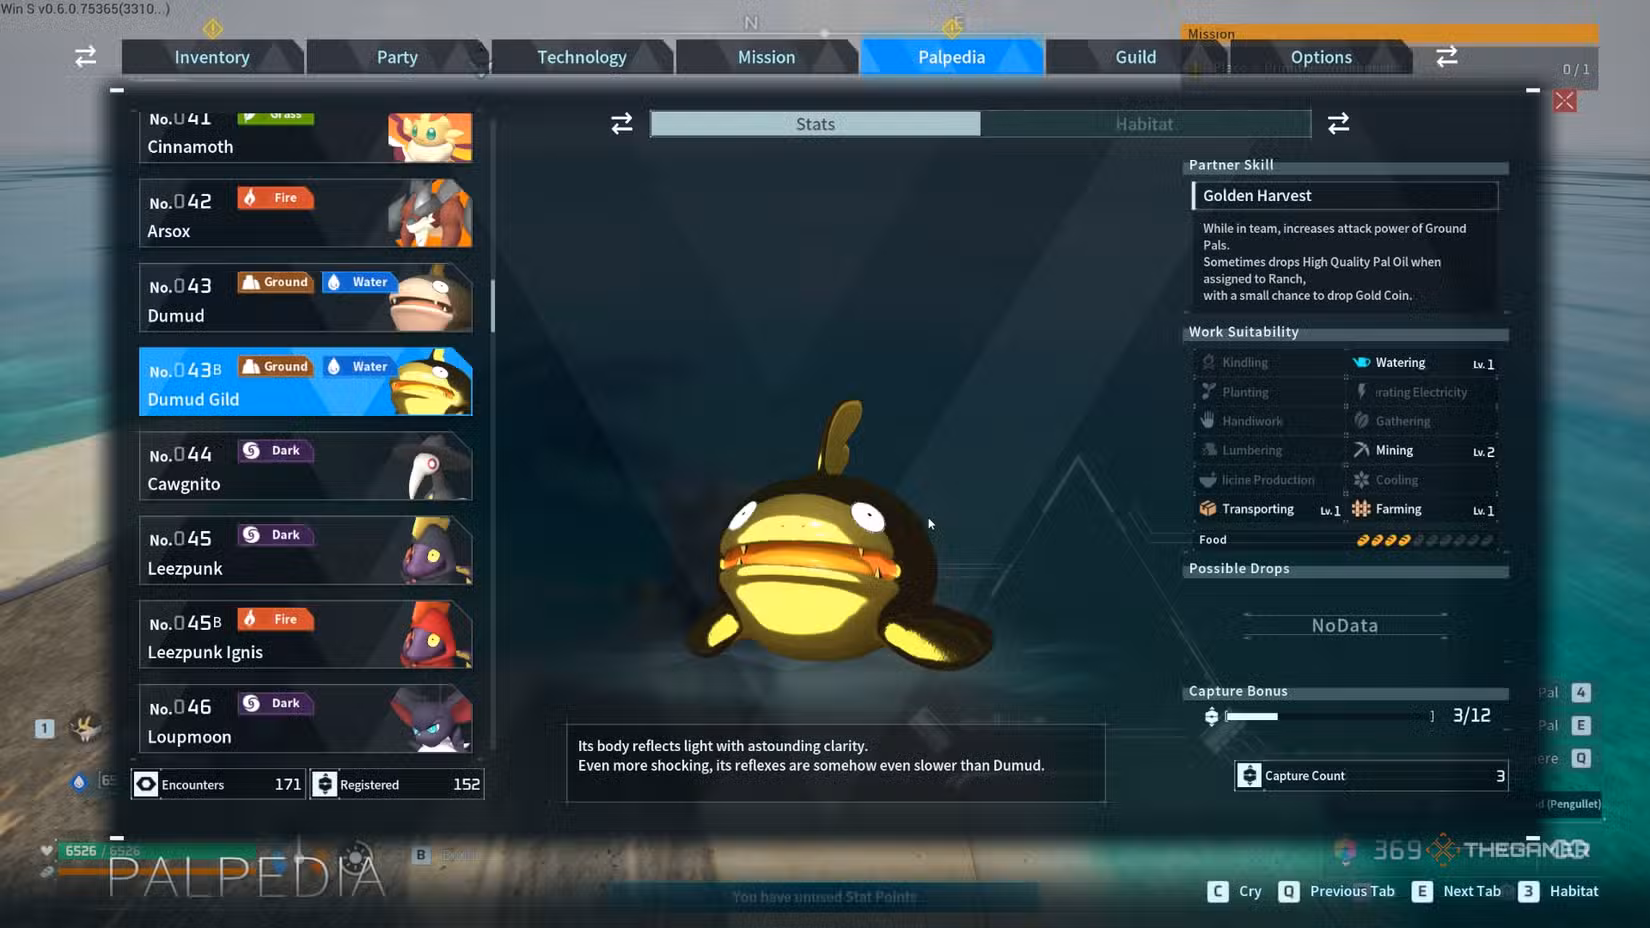Click the Handiwork work icon
The width and height of the screenshot is (1650, 928).
pos(1209,420)
